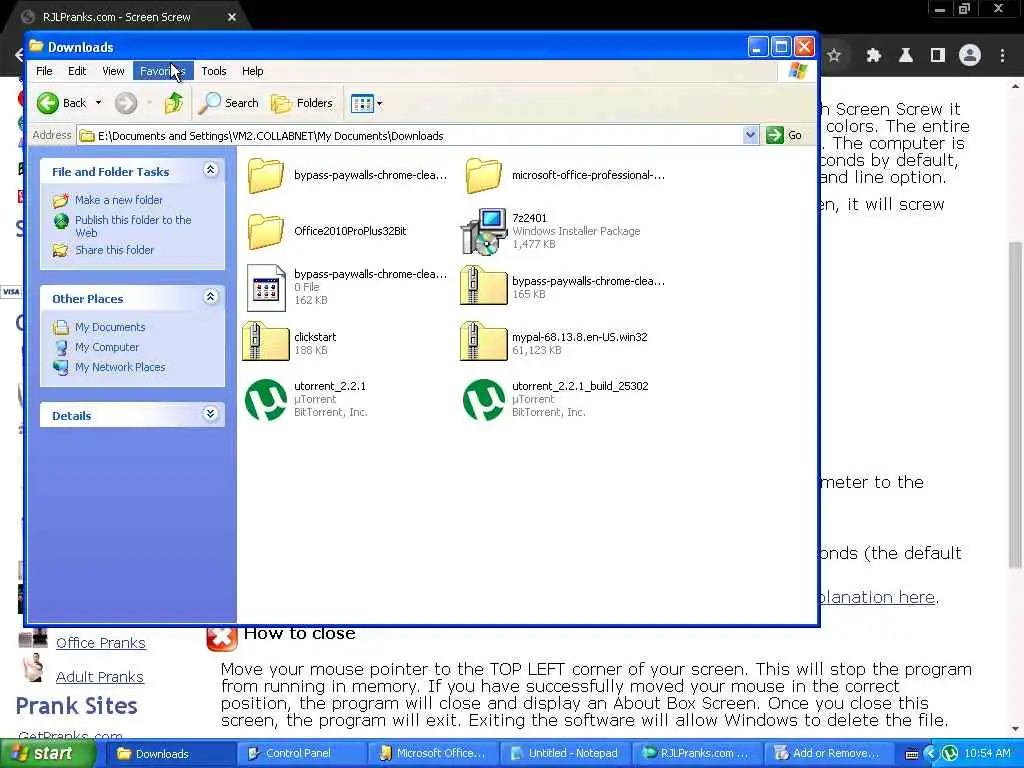The height and width of the screenshot is (768, 1024).
Task: Open My Documents in Other Places
Action: (x=110, y=327)
